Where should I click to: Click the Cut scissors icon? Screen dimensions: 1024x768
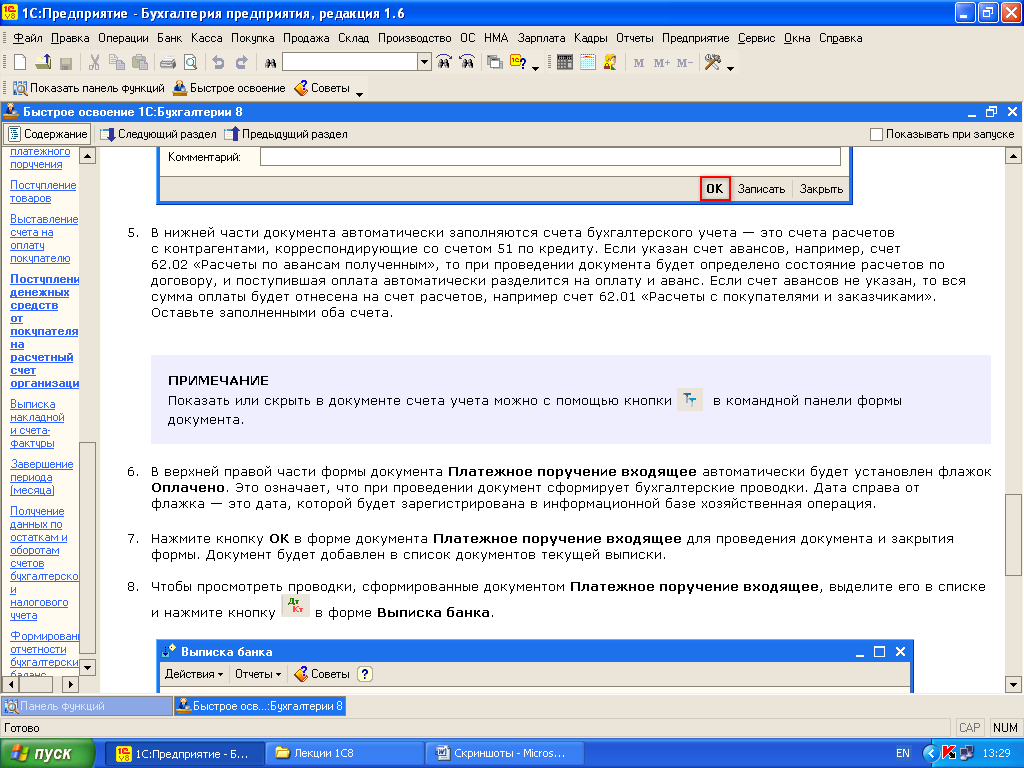[94, 63]
